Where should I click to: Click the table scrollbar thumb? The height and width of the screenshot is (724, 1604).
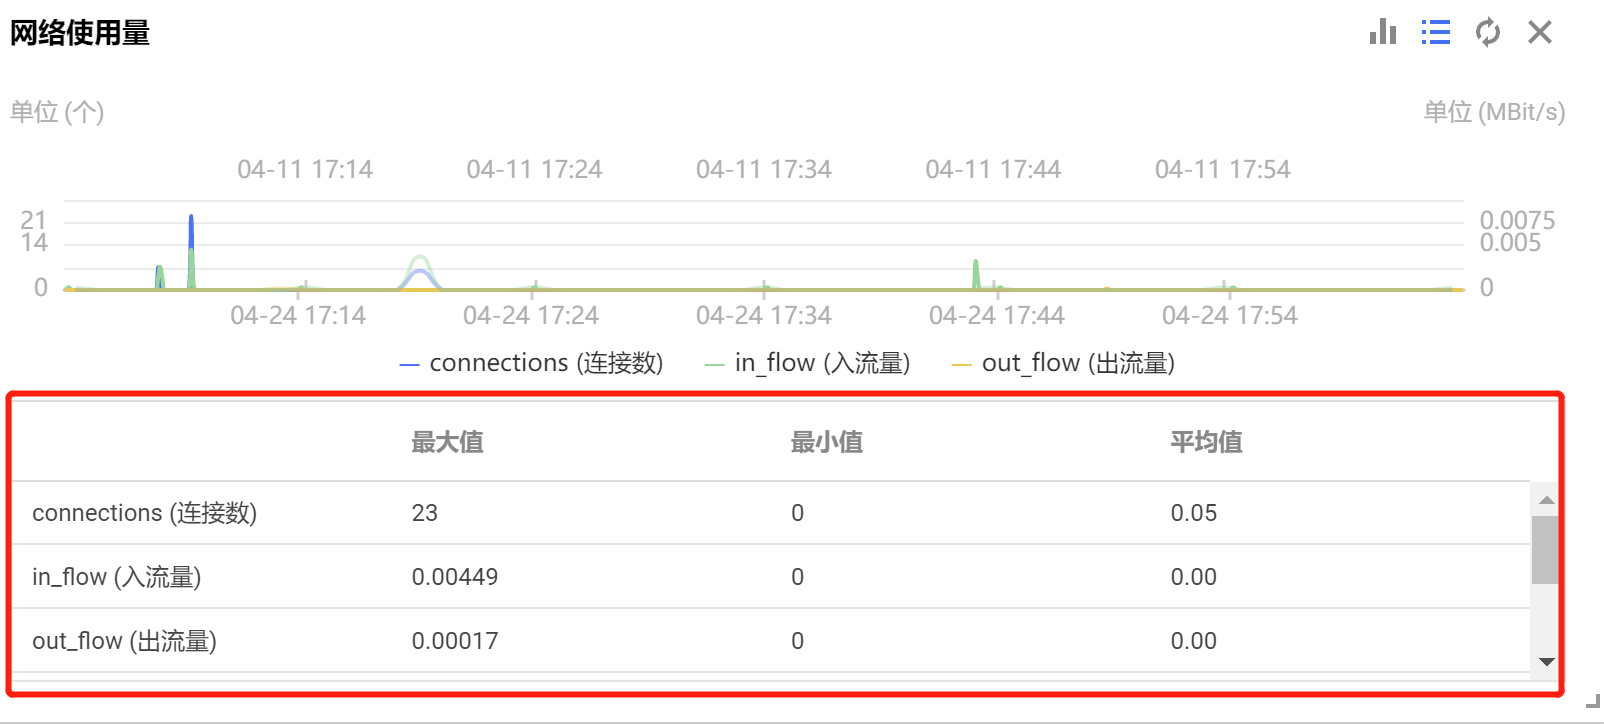coord(1545,549)
